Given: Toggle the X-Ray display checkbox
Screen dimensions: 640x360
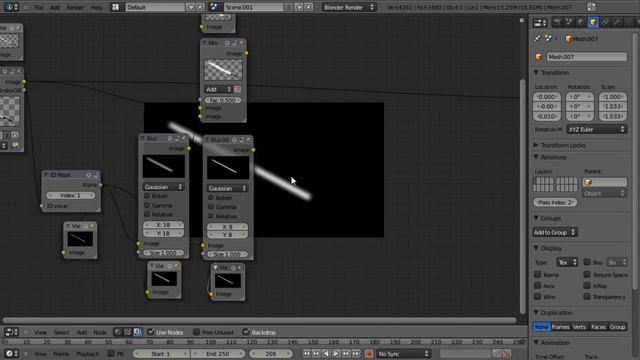Looking at the screenshot, I should pyautogui.click(x=587, y=285).
